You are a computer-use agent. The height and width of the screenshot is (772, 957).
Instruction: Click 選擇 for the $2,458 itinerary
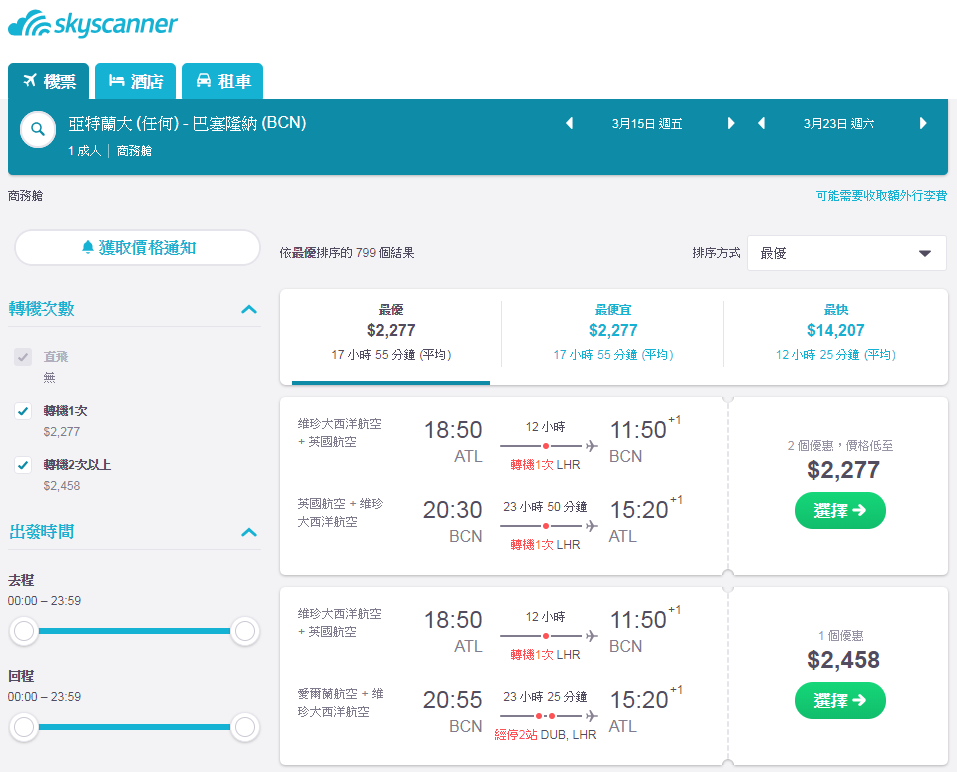(x=840, y=701)
